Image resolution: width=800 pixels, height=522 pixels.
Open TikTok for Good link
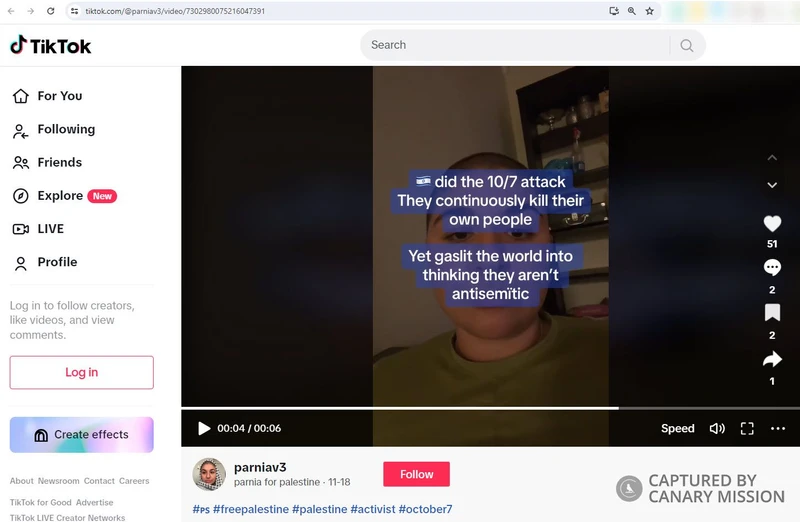pos(41,503)
